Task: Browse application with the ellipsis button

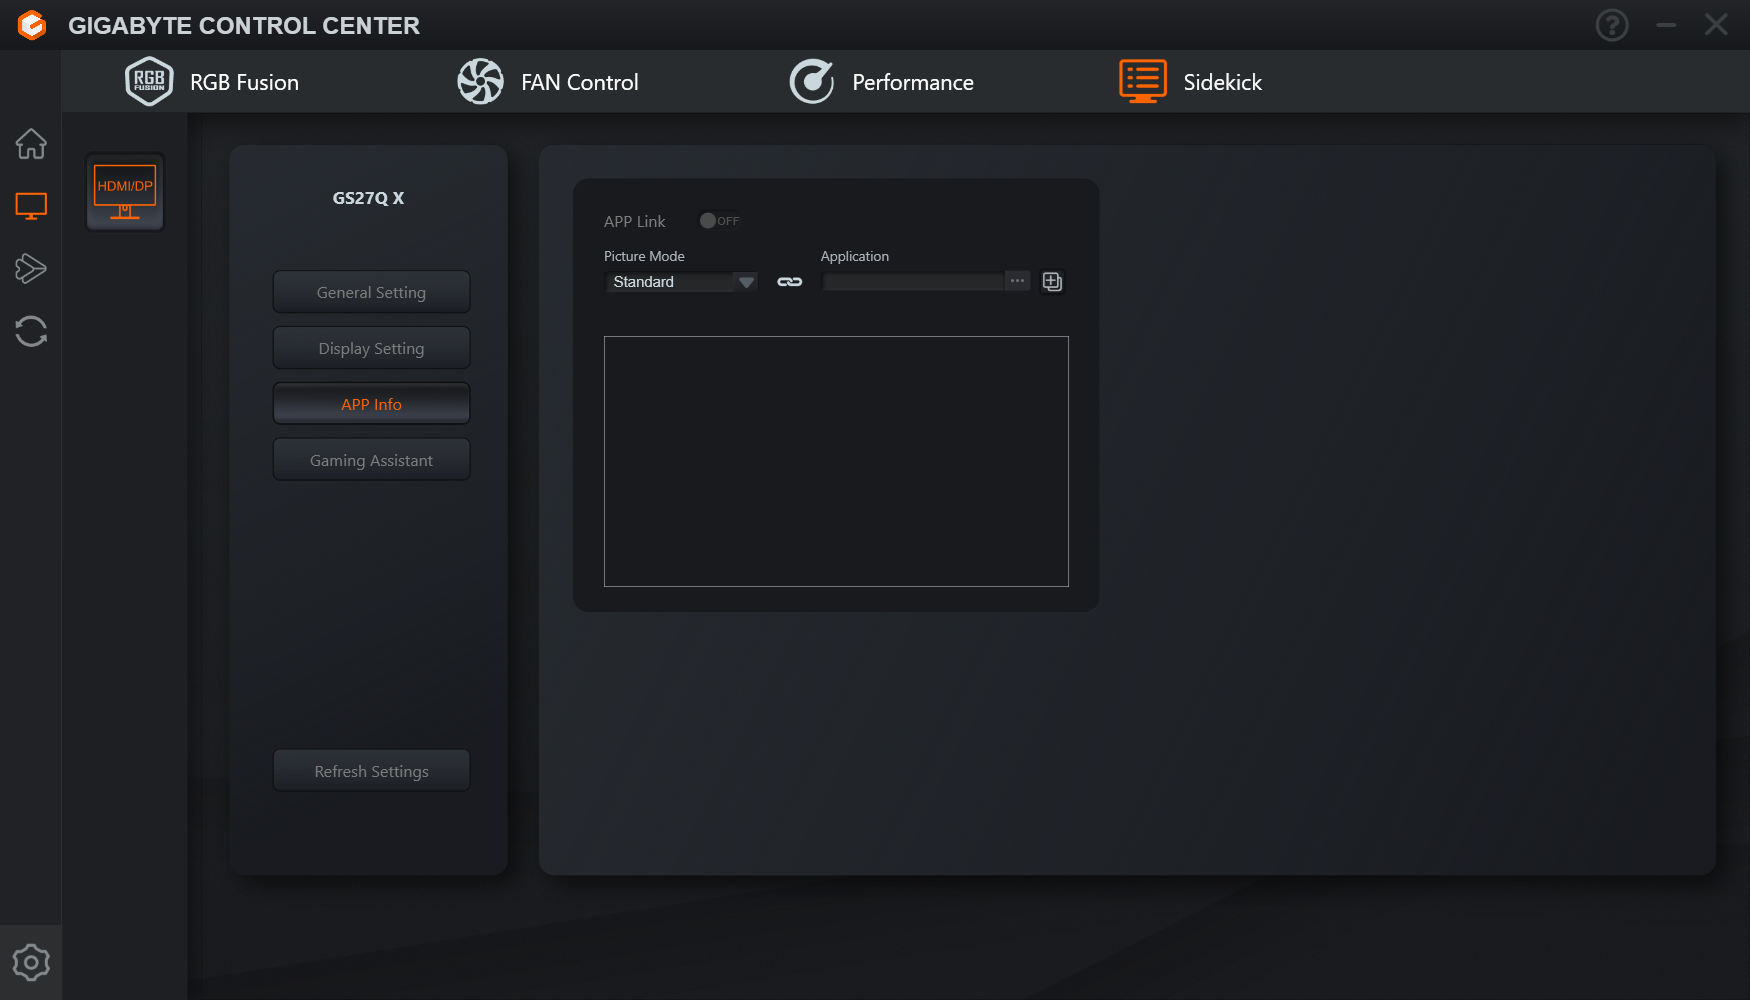Action: (1017, 281)
